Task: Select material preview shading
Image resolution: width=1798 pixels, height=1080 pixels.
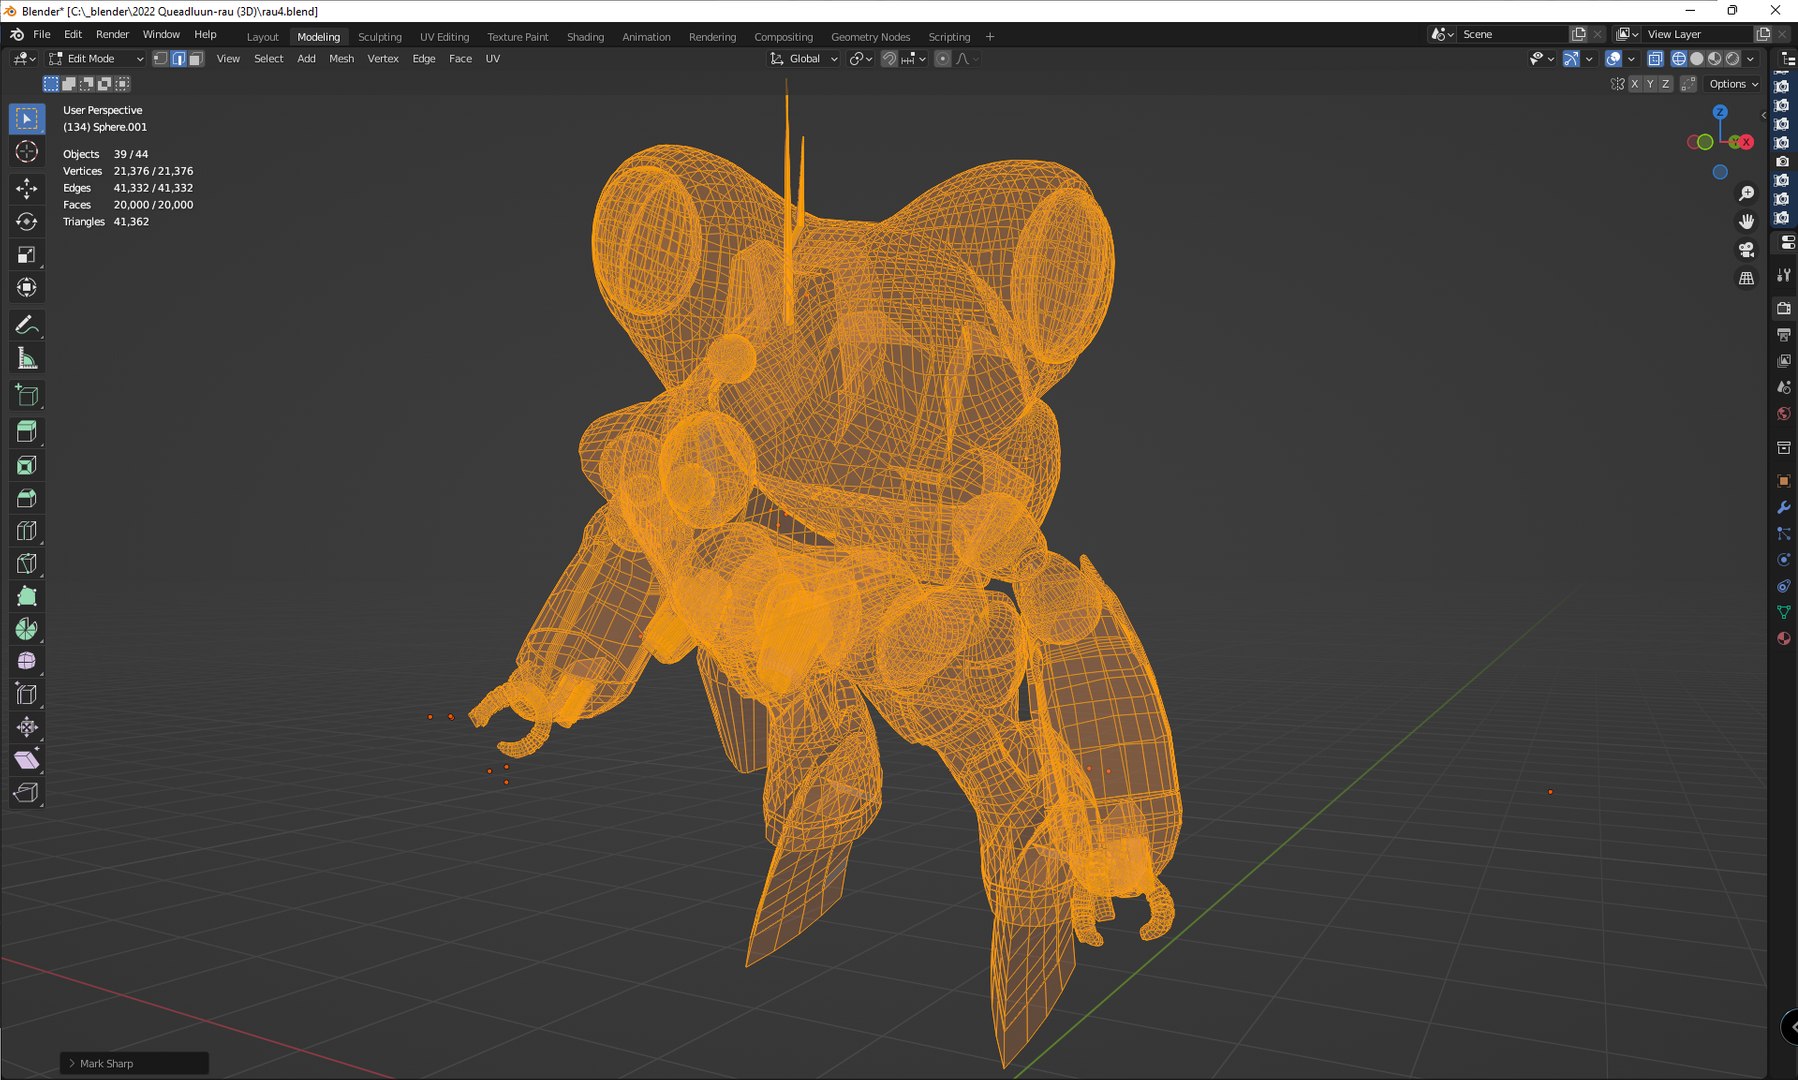Action: pos(1715,59)
